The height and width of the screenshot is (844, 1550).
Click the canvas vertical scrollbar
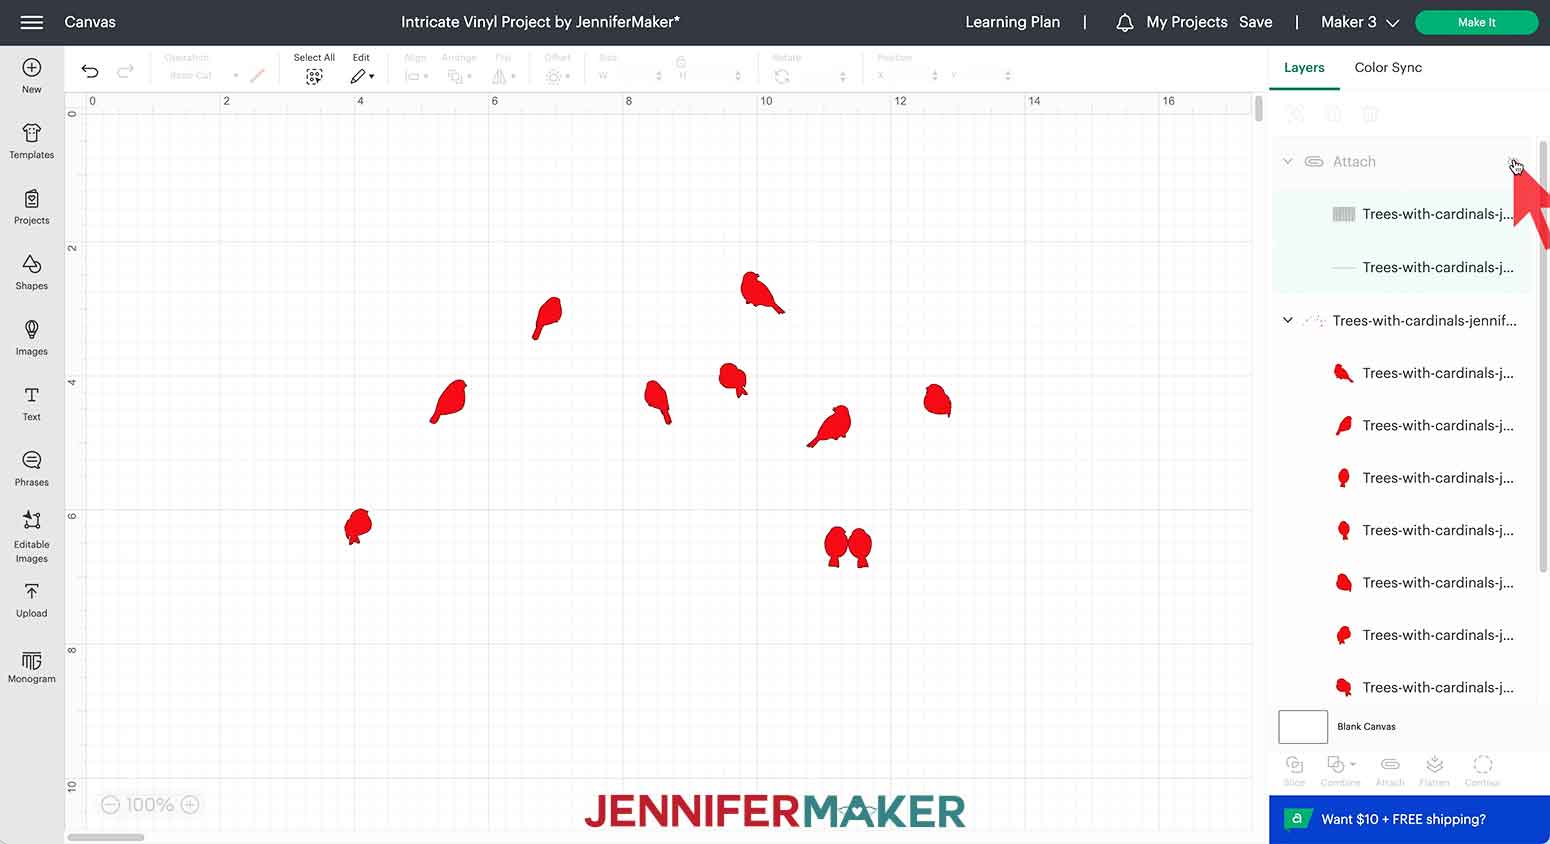[x=1259, y=108]
